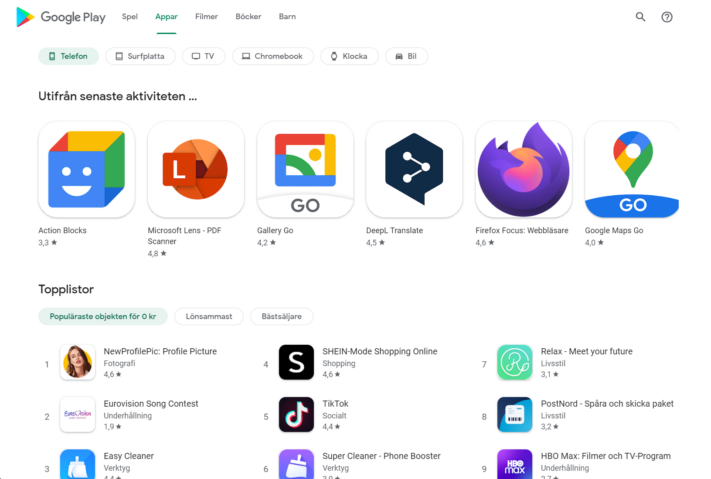Select the Surfplatta device filter
711x479 pixels.
(141, 56)
